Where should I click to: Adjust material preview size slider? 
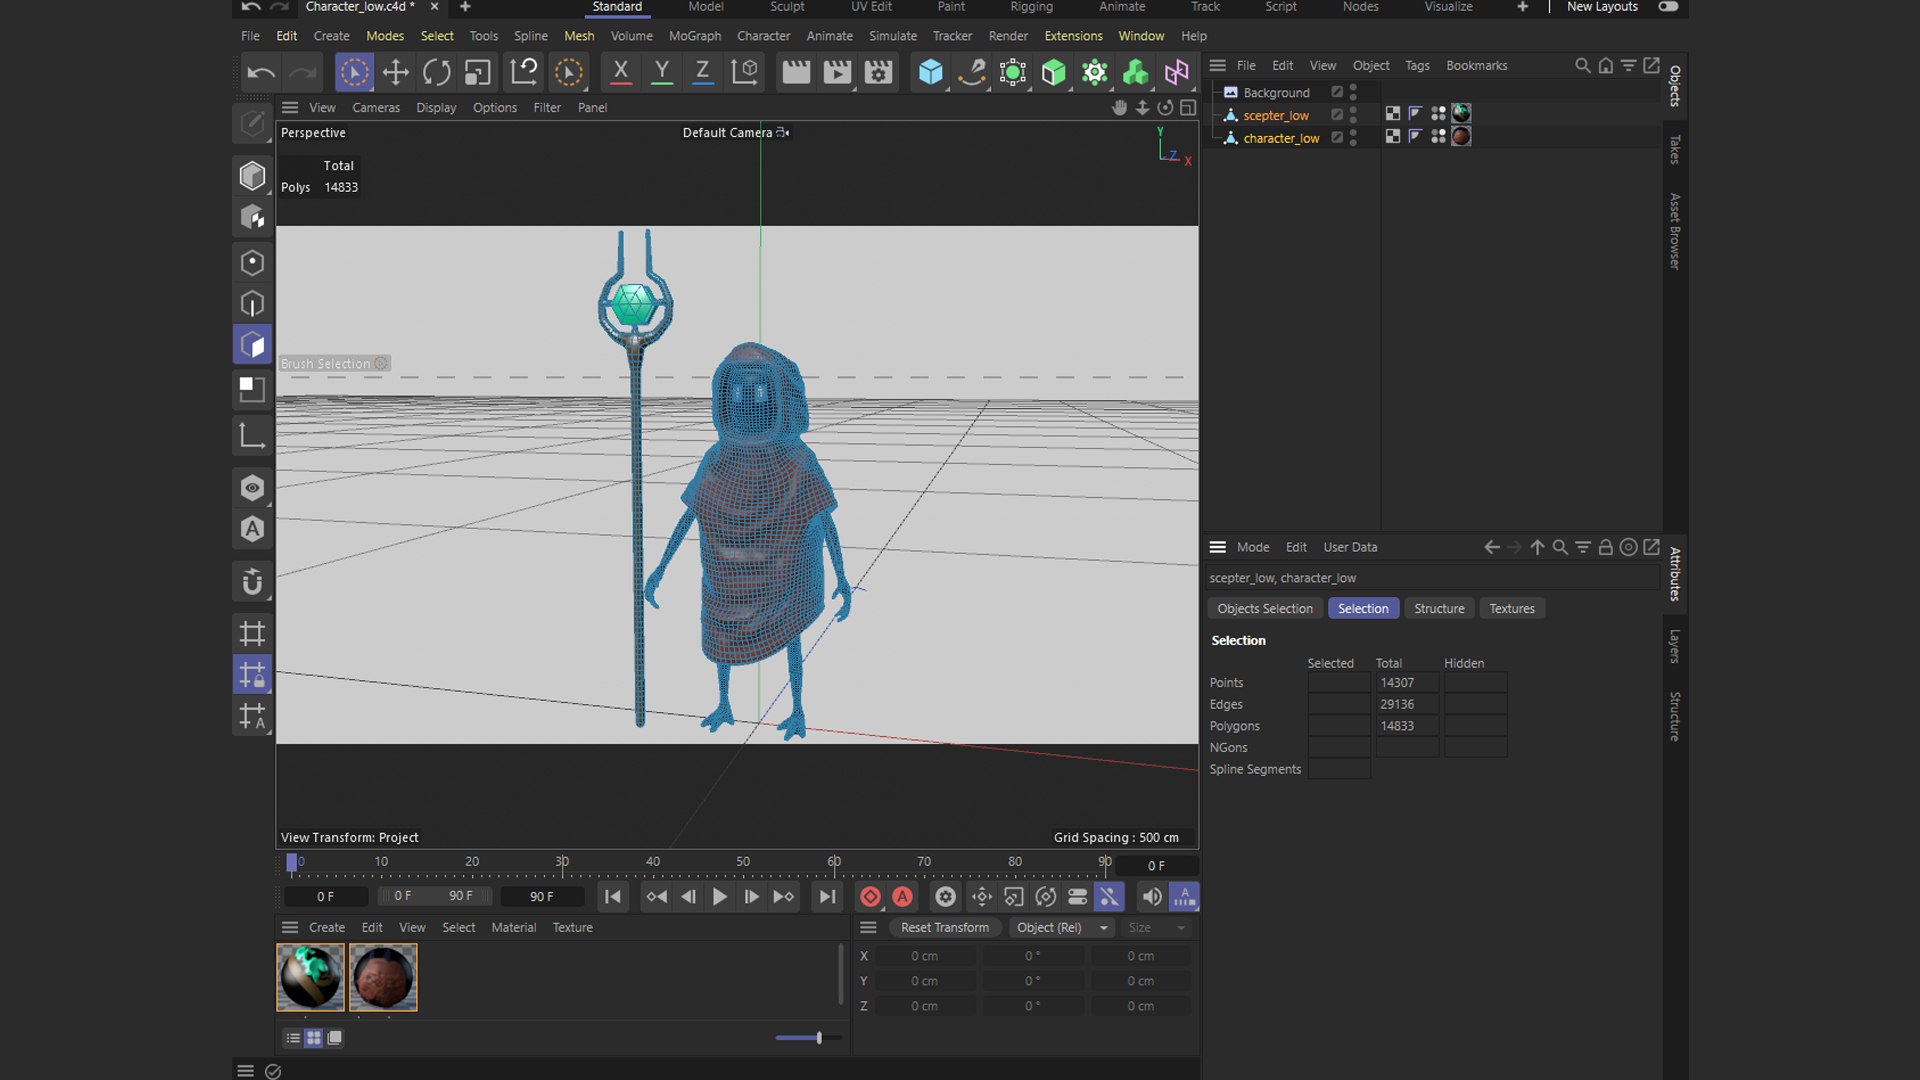tap(818, 1038)
